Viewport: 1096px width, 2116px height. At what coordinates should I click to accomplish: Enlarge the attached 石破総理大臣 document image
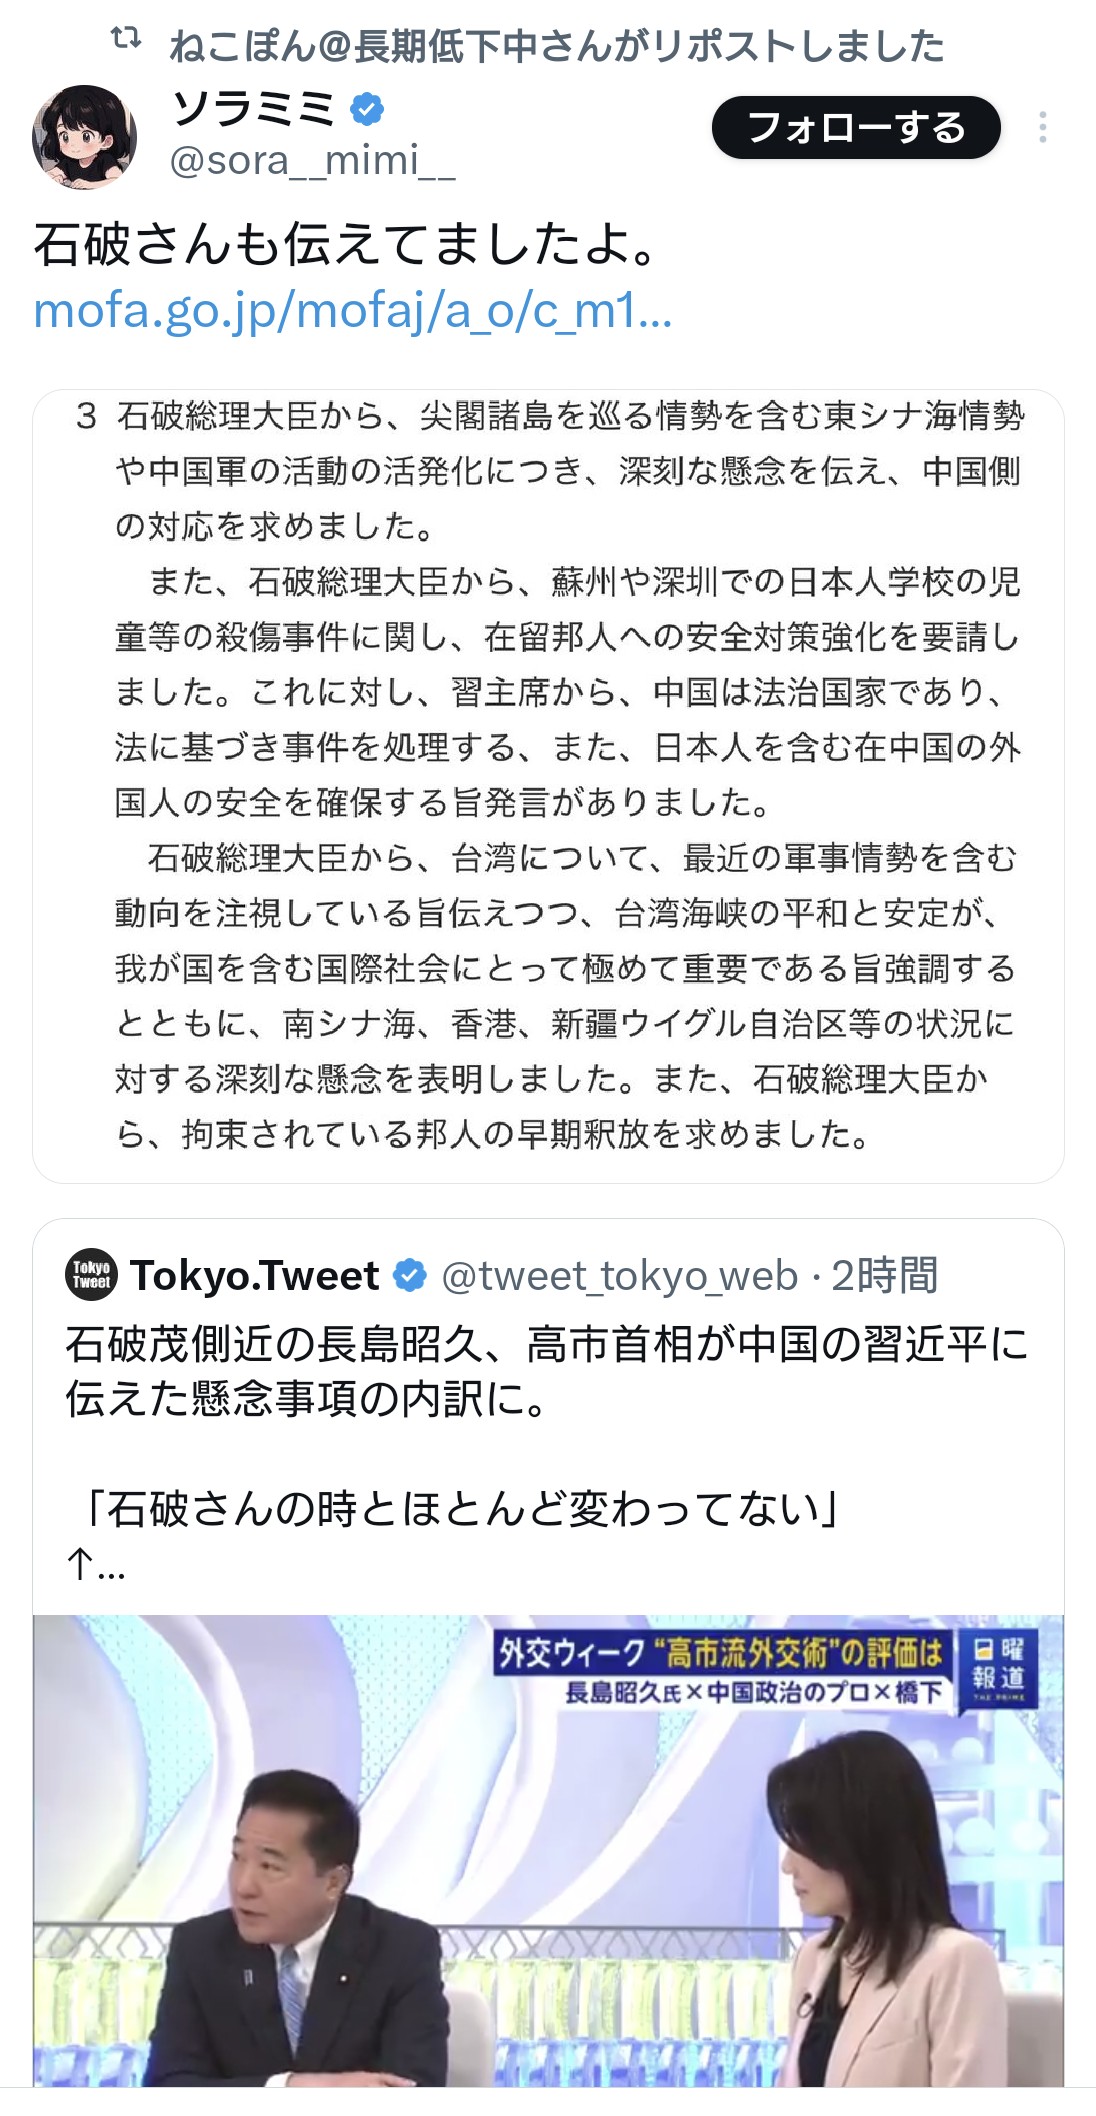point(548,785)
